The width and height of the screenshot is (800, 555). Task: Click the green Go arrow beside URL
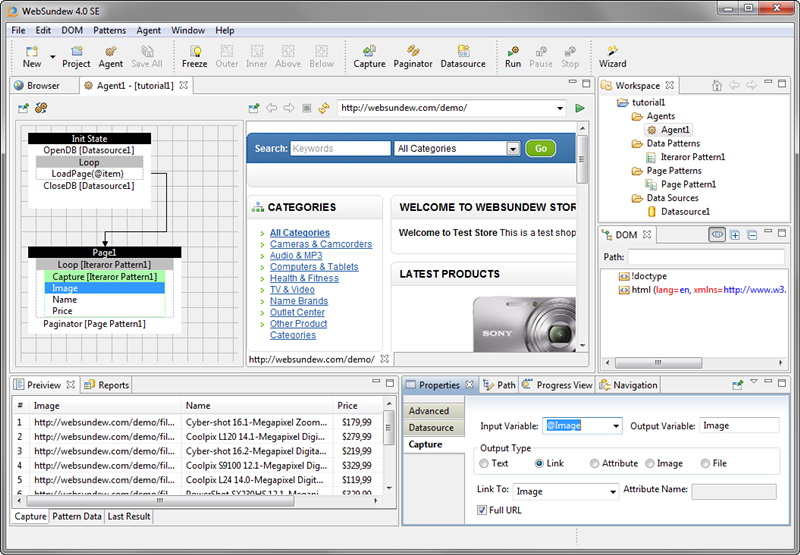(579, 108)
